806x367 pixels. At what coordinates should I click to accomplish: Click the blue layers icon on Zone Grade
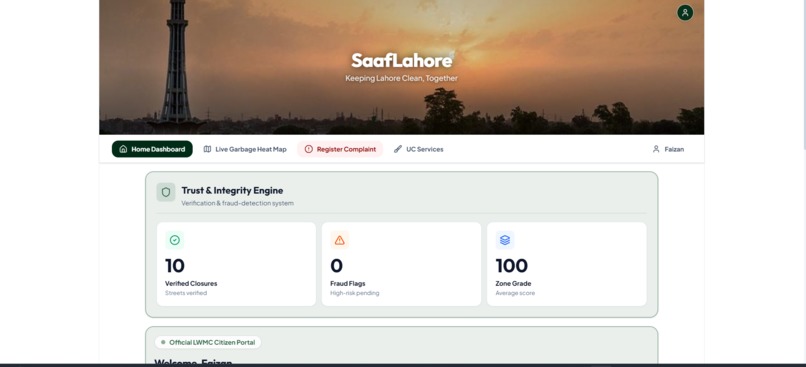(x=505, y=240)
